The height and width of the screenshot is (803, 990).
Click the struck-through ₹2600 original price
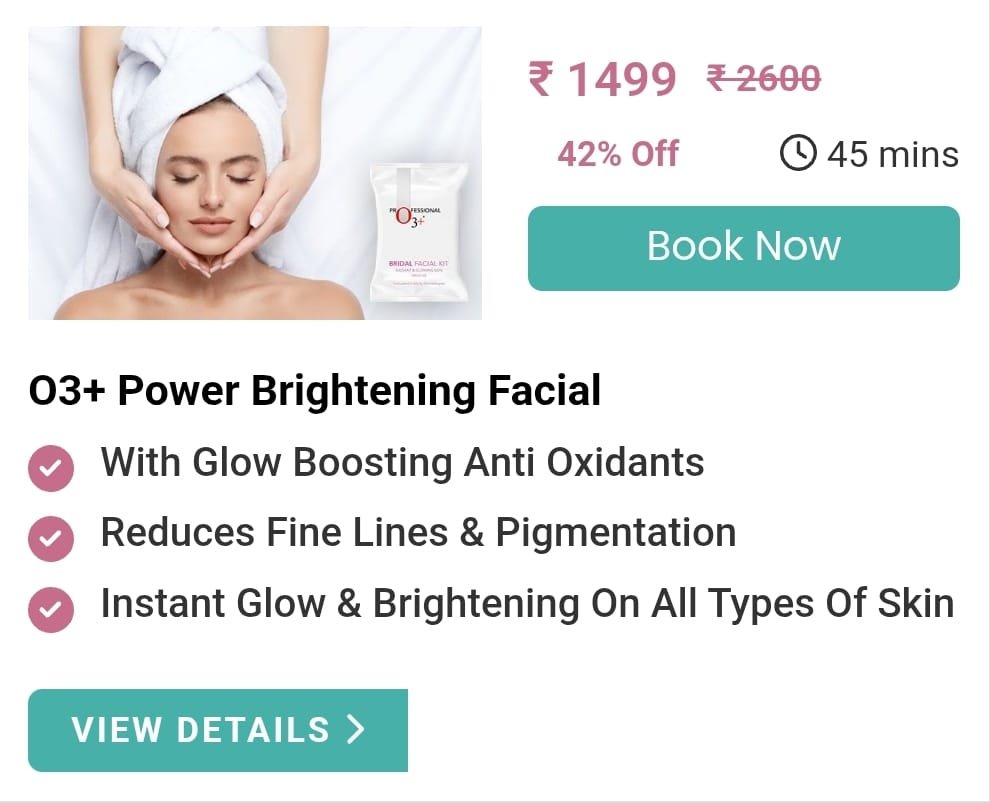[x=764, y=78]
